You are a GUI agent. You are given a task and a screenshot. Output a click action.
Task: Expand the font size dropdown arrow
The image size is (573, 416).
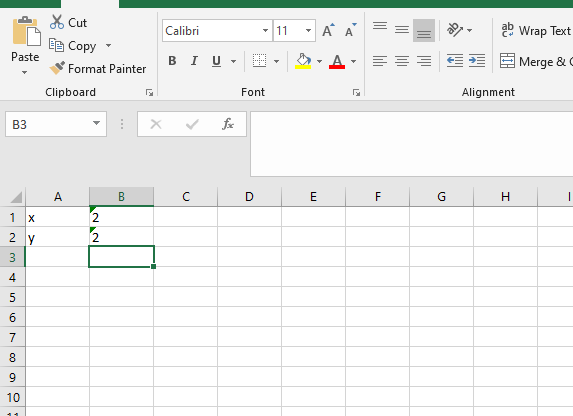[308, 30]
